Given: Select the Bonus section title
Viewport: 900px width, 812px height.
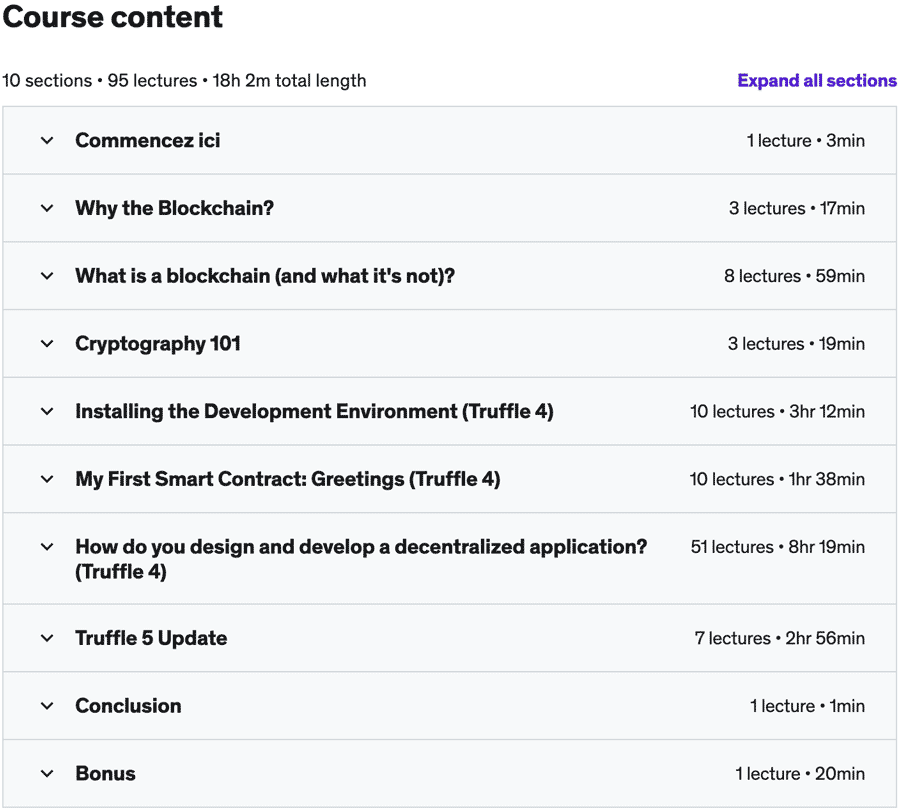Looking at the screenshot, I should tap(105, 774).
